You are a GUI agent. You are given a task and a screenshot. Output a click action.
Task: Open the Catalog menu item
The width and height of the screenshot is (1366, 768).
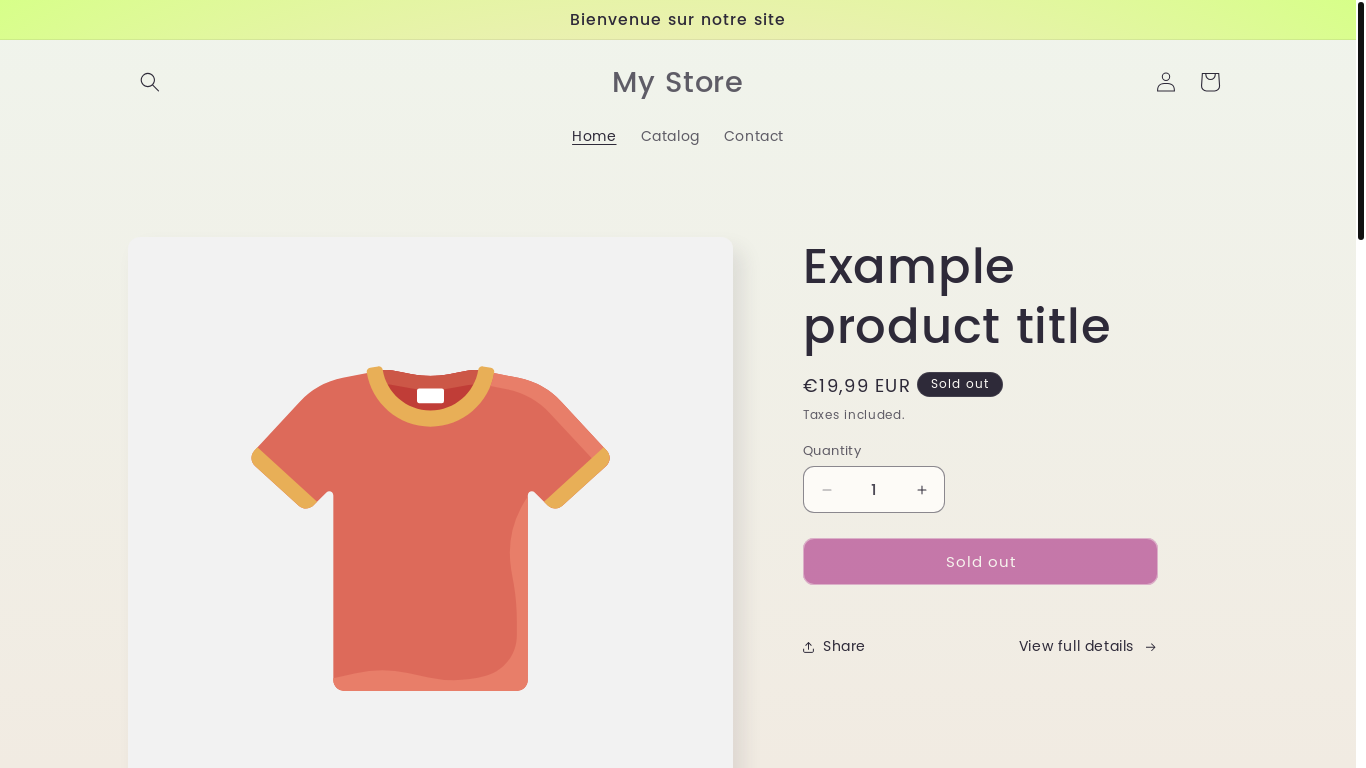pyautogui.click(x=670, y=136)
